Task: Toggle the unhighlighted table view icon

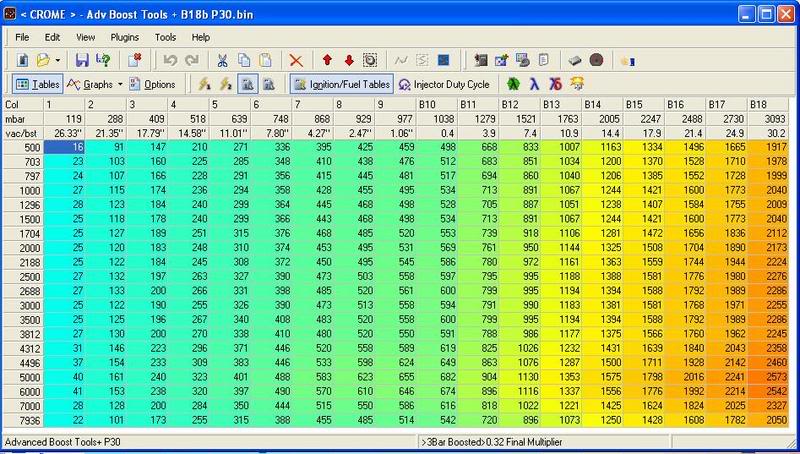Action: click(x=269, y=84)
